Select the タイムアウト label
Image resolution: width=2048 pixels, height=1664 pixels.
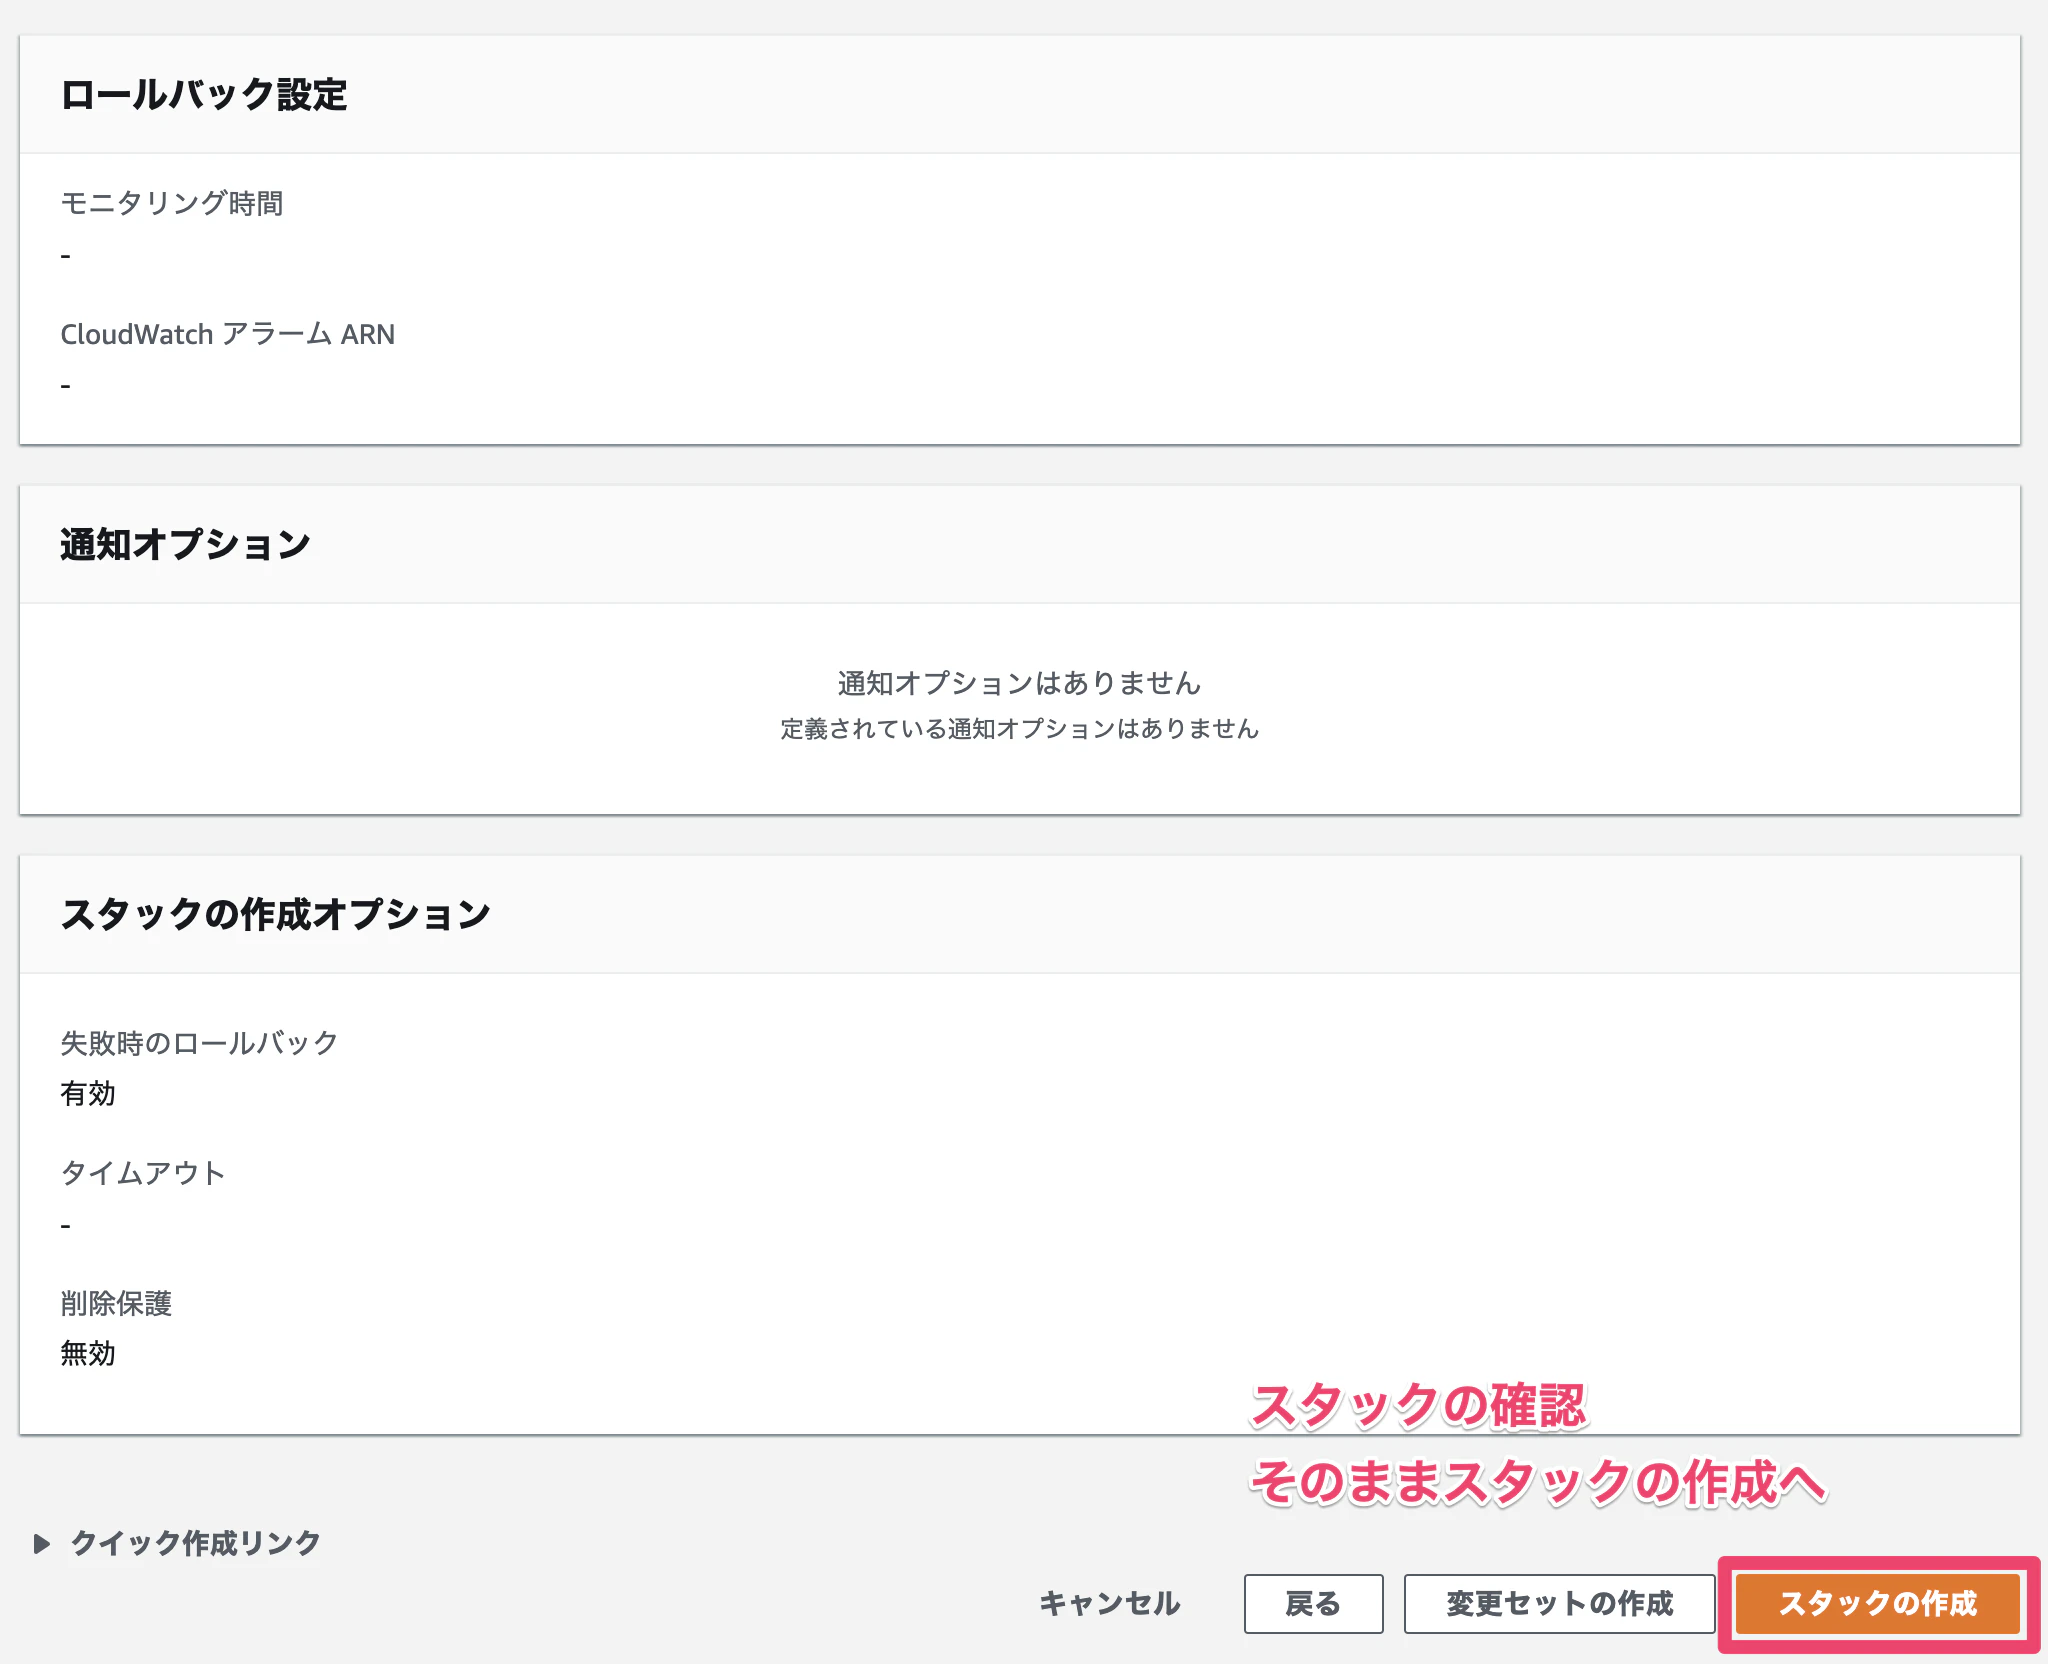[143, 1173]
